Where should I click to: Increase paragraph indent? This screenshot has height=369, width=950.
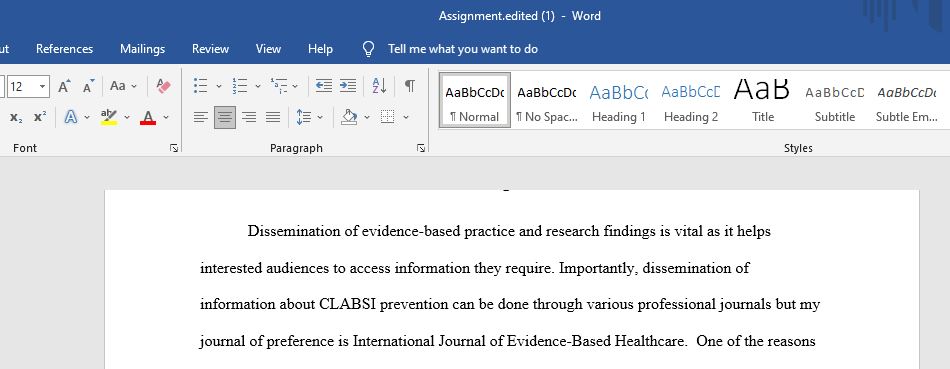click(x=348, y=86)
